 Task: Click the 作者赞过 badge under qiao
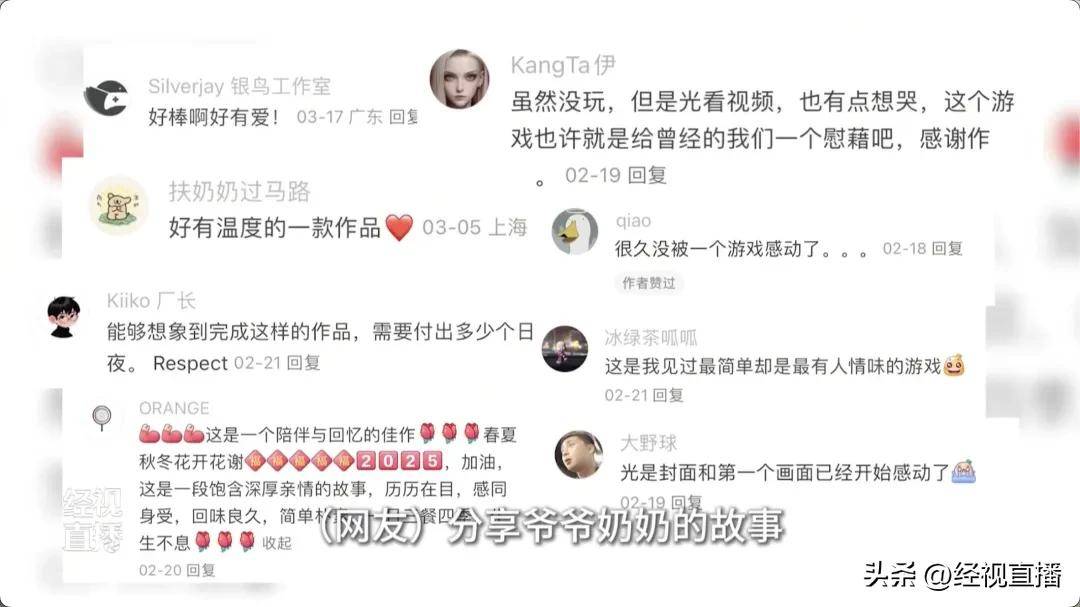pos(649,282)
